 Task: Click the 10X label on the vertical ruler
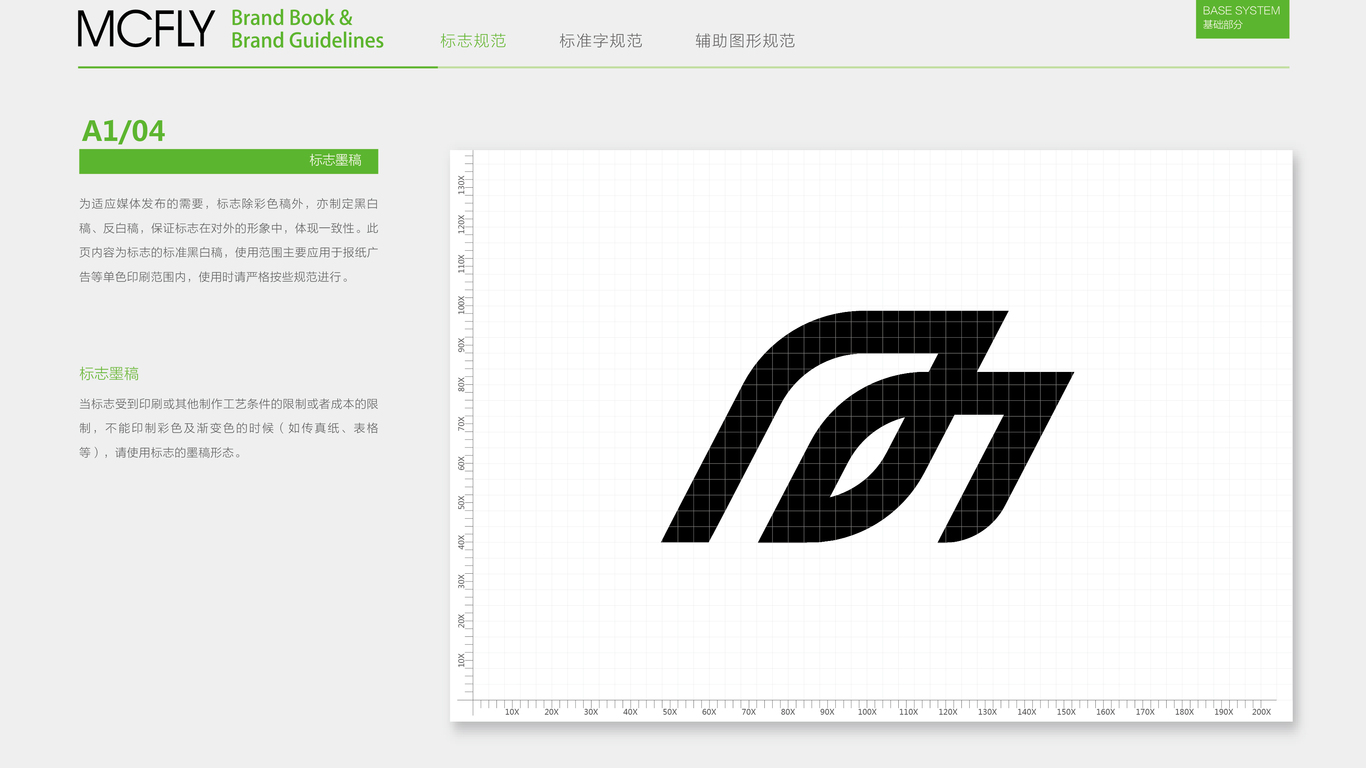tap(461, 660)
